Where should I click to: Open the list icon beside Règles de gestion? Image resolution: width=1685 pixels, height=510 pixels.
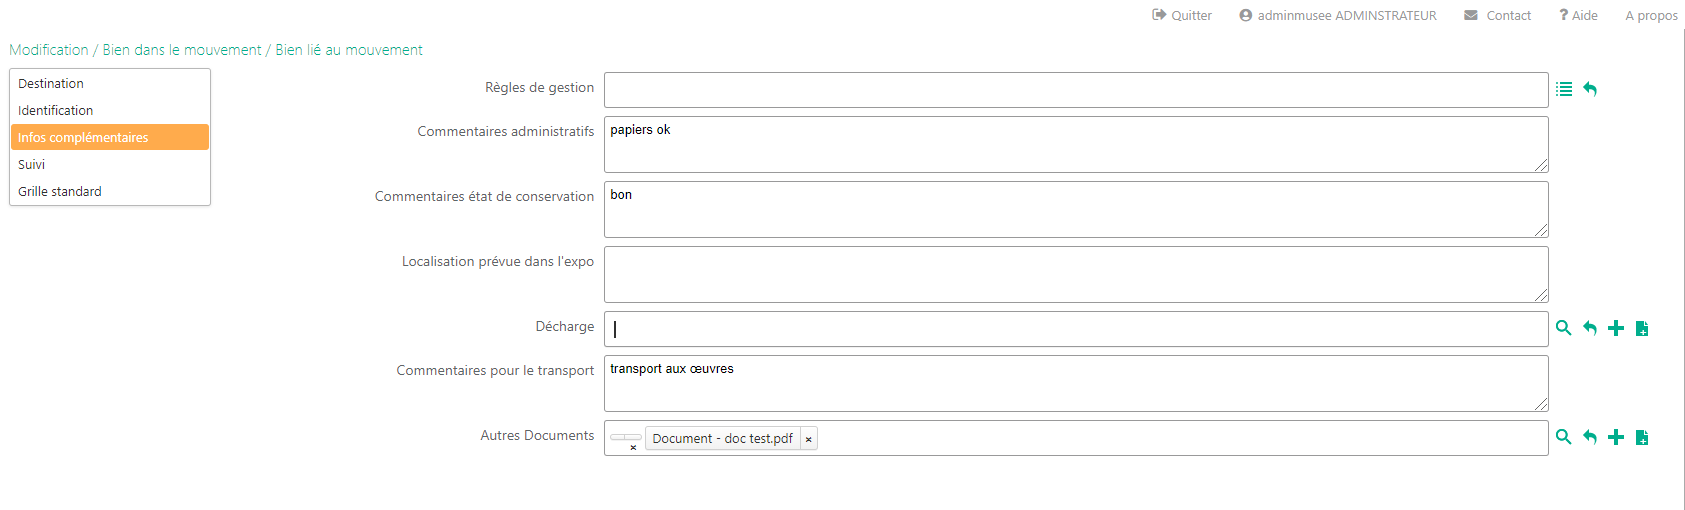(x=1564, y=89)
